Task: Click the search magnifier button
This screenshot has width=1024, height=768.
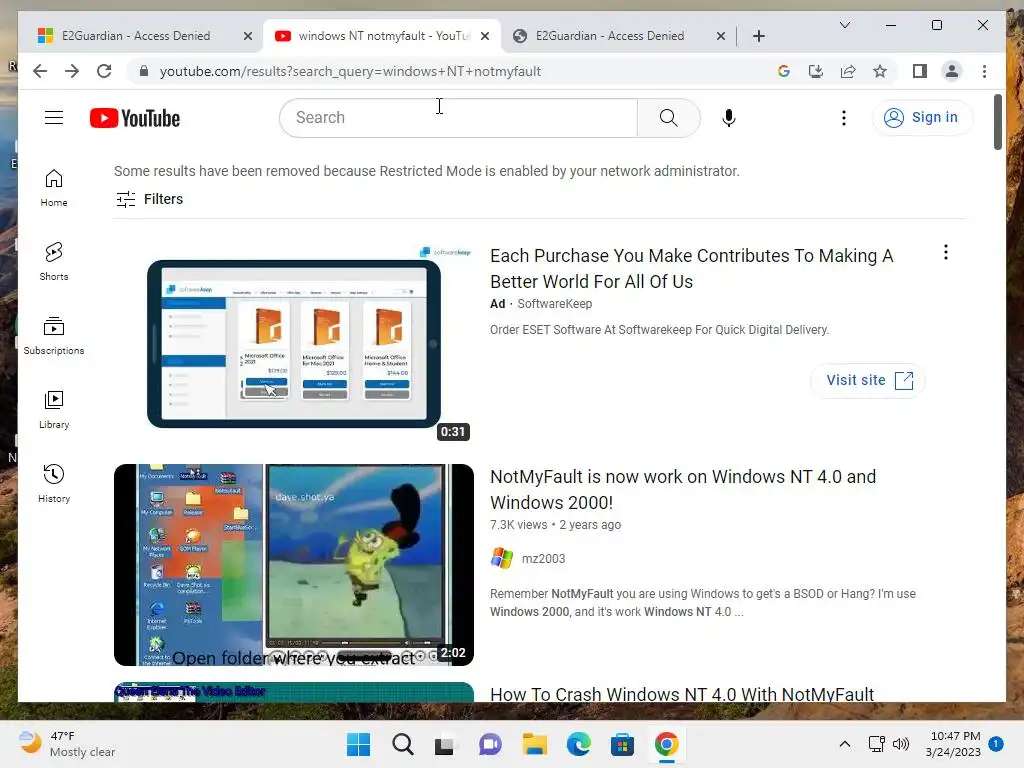Action: (x=668, y=118)
